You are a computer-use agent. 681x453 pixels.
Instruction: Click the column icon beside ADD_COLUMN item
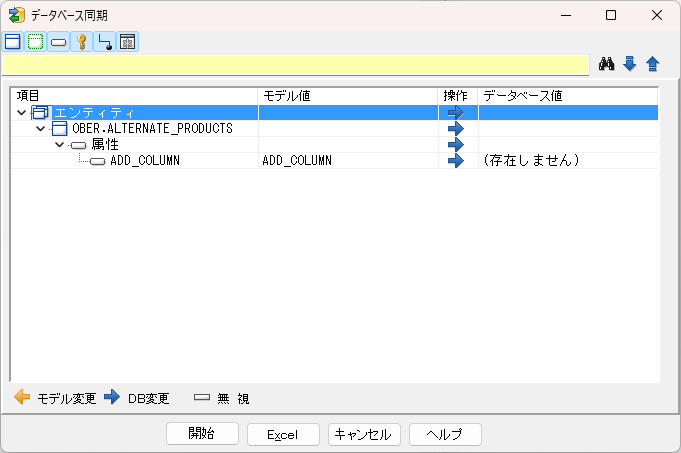[97, 162]
